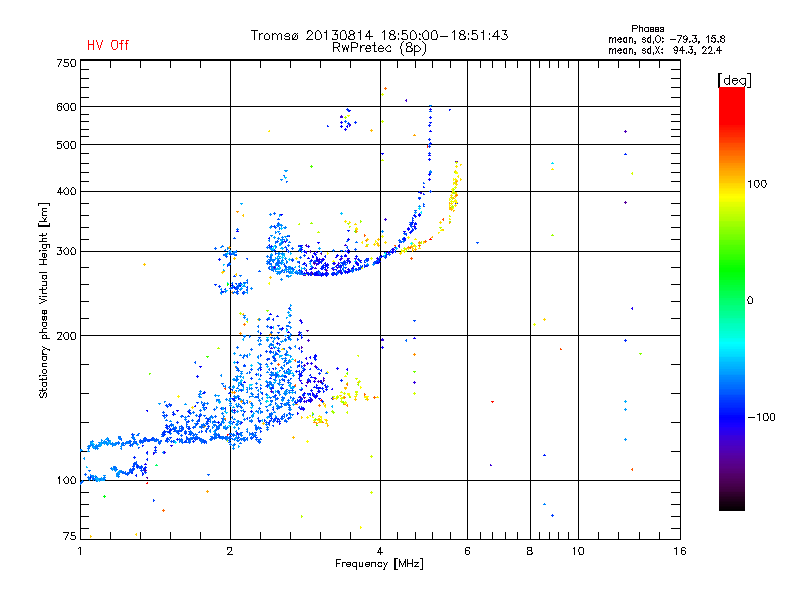
Task: Click the rainbow phase colorbar
Action: coord(732,298)
